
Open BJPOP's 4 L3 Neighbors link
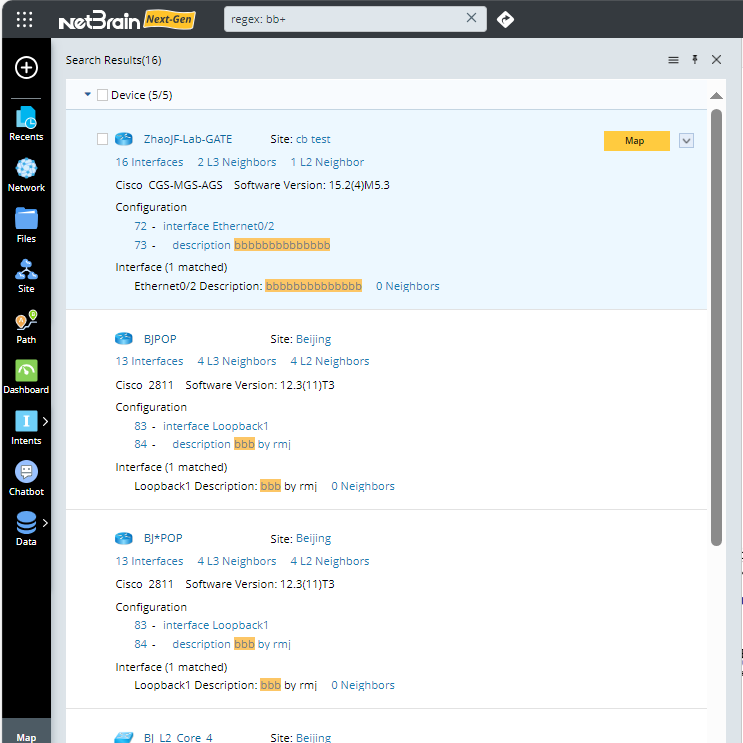click(236, 361)
